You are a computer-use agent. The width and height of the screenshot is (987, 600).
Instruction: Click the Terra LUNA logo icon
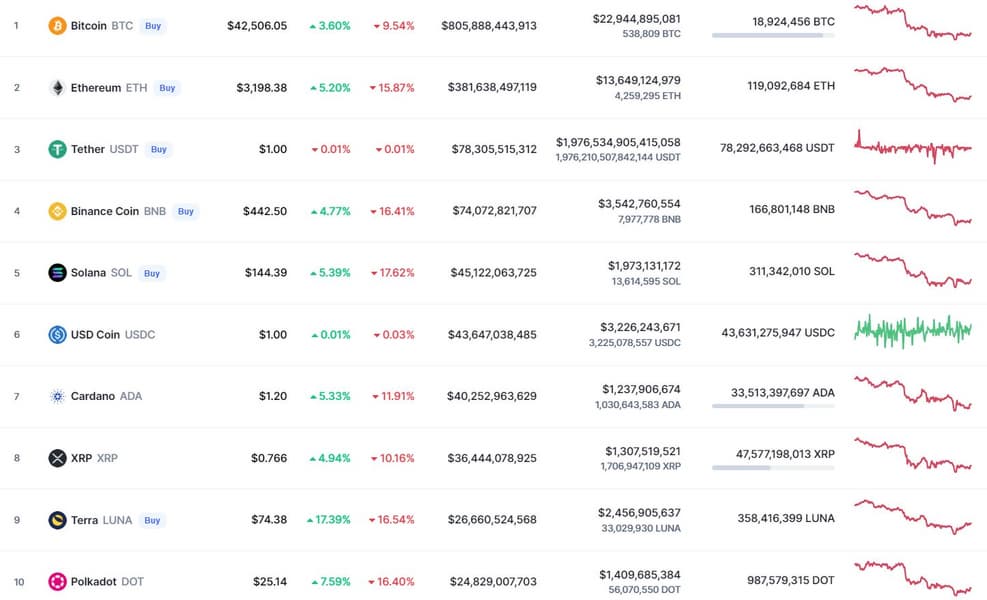(57, 520)
